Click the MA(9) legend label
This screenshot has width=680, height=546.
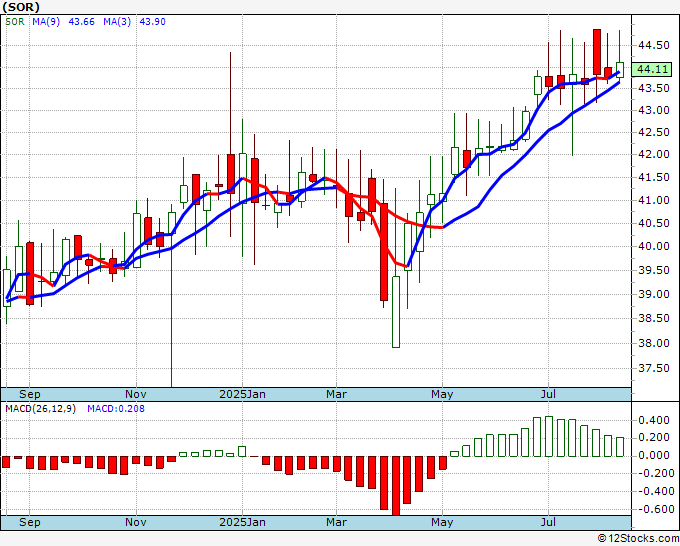point(46,22)
